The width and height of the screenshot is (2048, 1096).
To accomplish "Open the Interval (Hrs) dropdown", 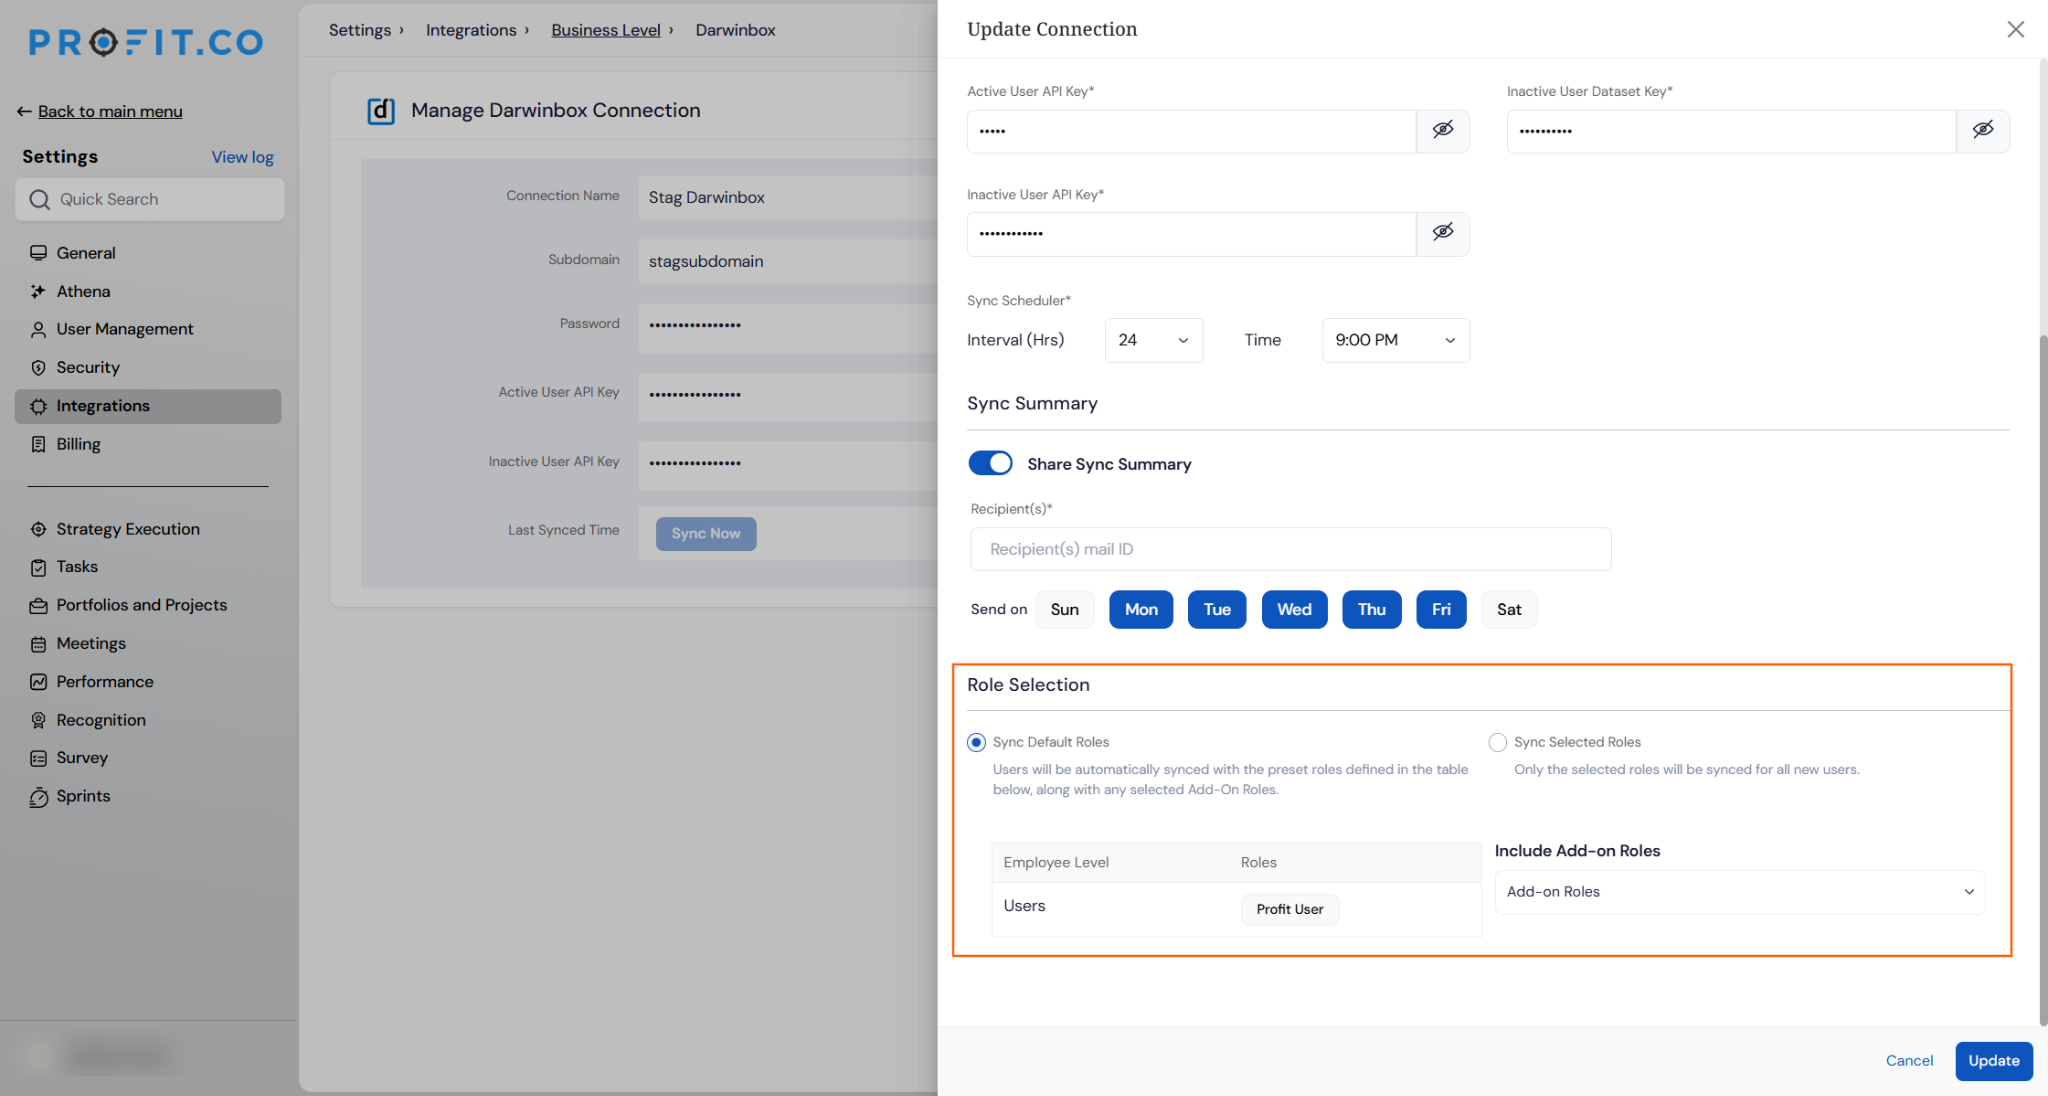I will (x=1153, y=340).
